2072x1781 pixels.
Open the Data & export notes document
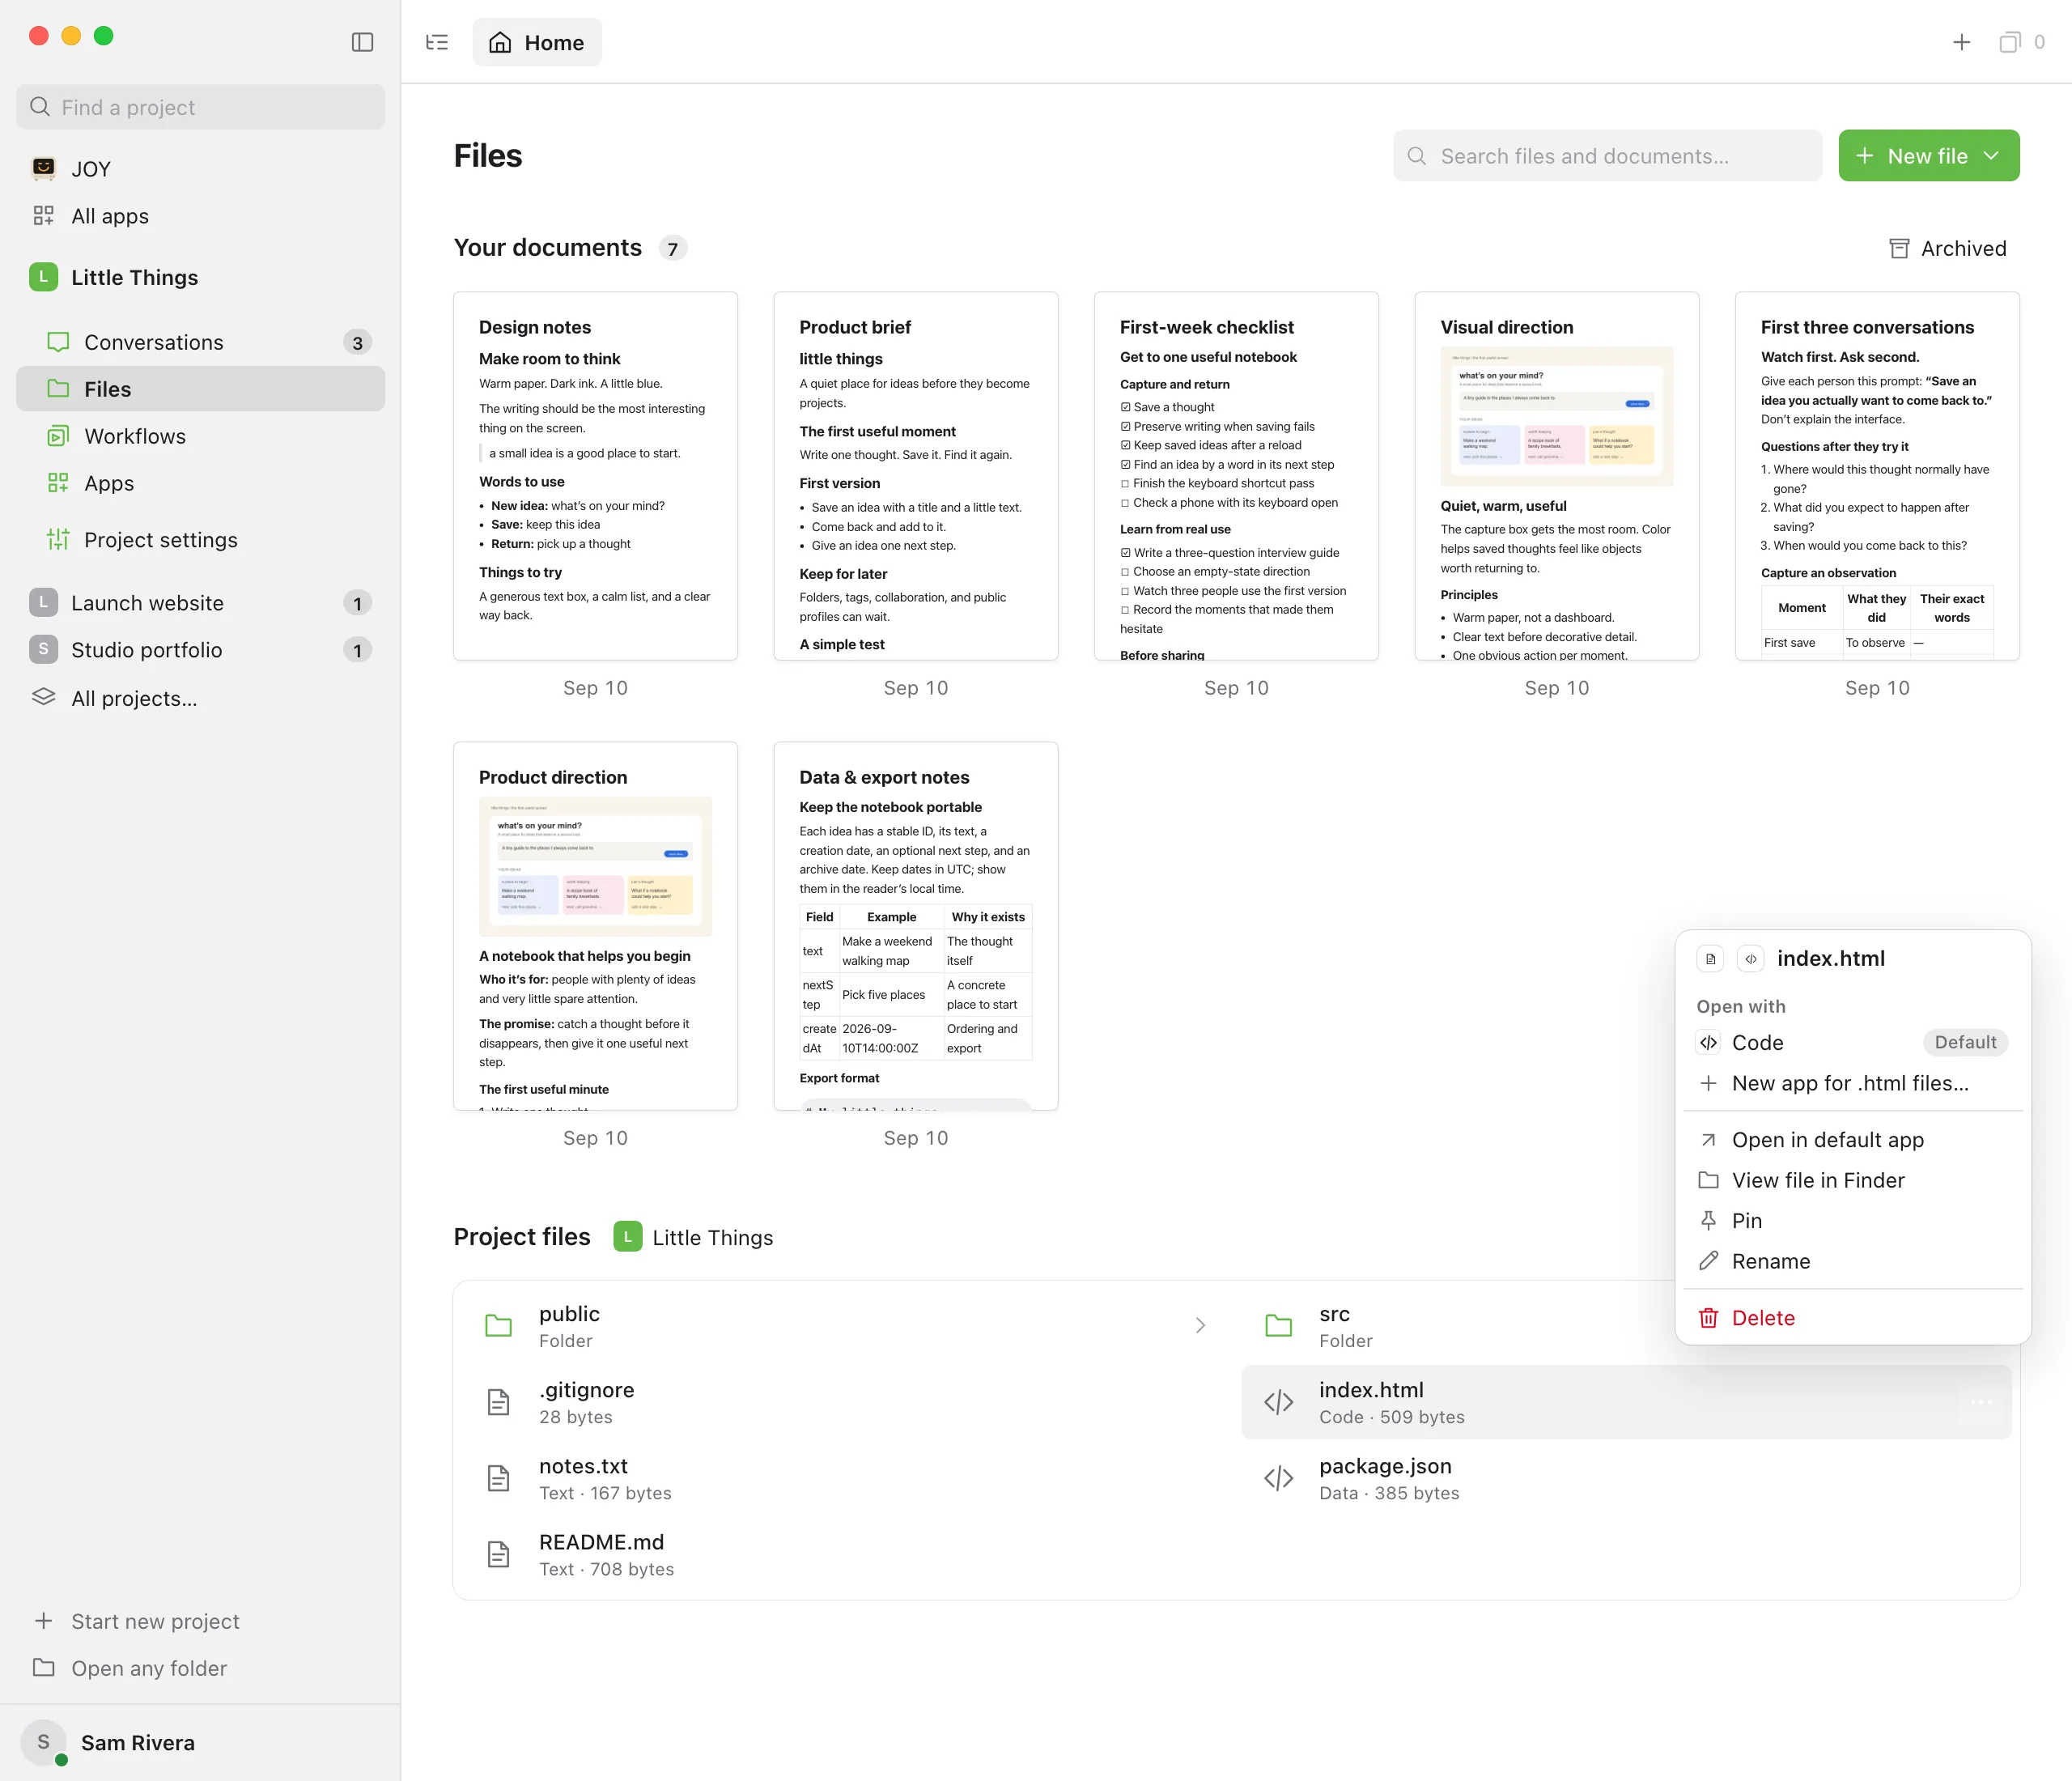tap(915, 926)
